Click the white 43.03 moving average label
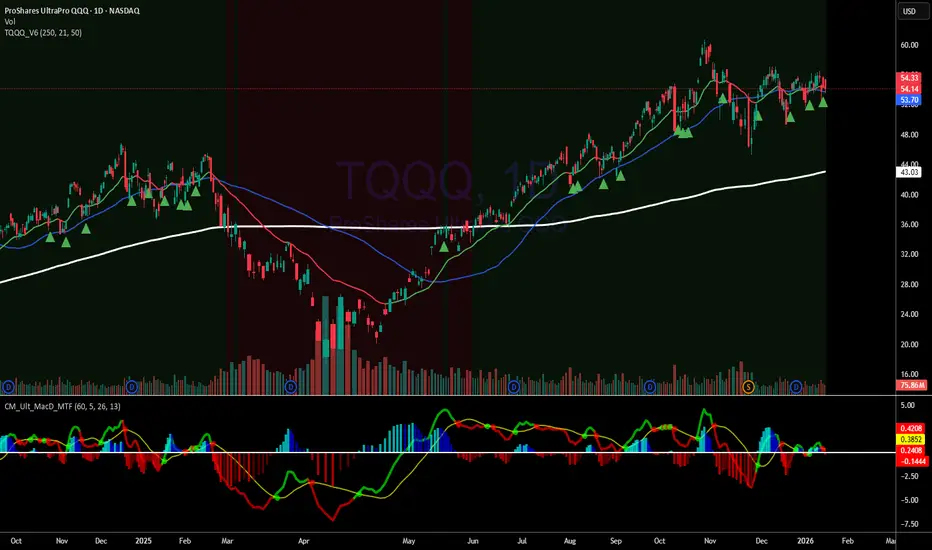The height and width of the screenshot is (550, 932). click(909, 172)
